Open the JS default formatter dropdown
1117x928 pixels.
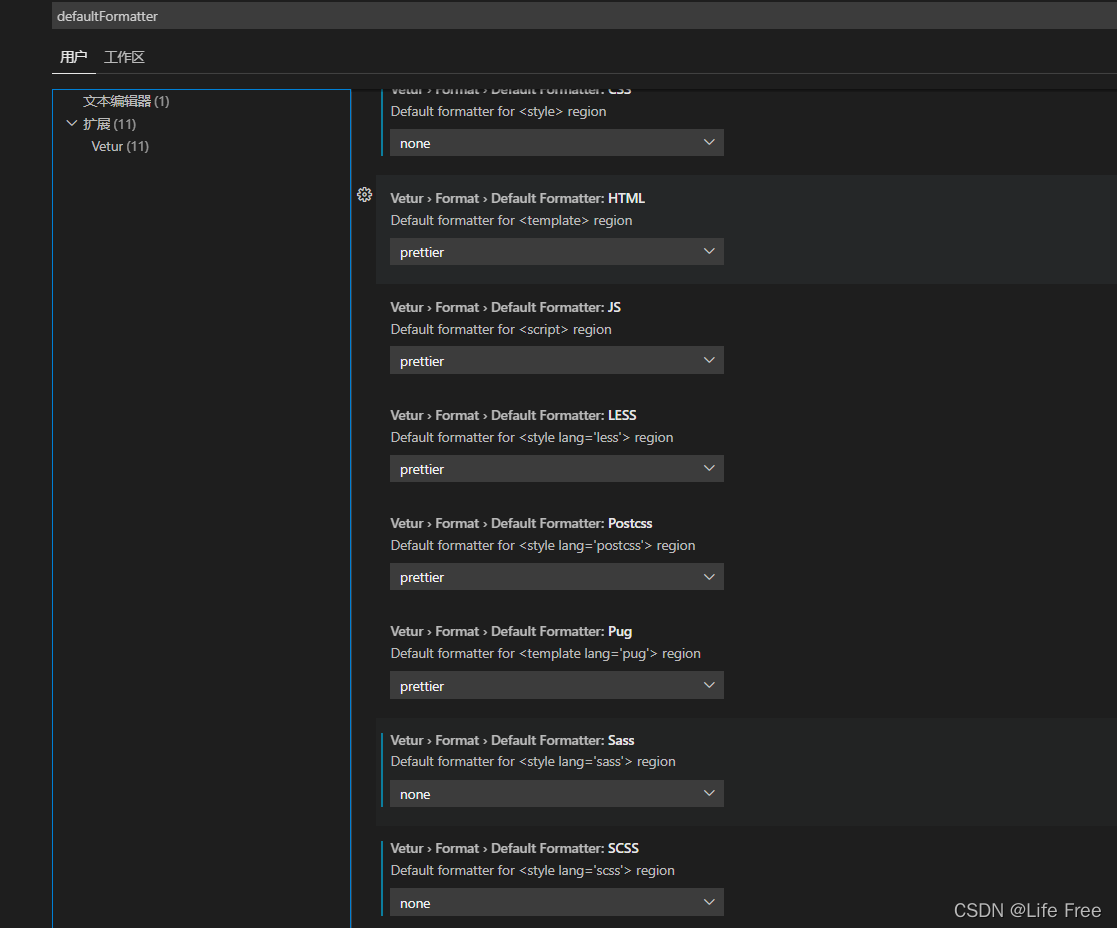(556, 360)
